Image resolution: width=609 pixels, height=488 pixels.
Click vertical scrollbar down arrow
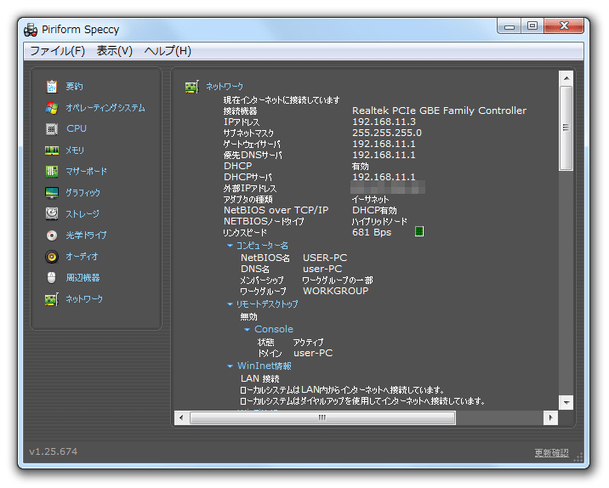pos(566,402)
